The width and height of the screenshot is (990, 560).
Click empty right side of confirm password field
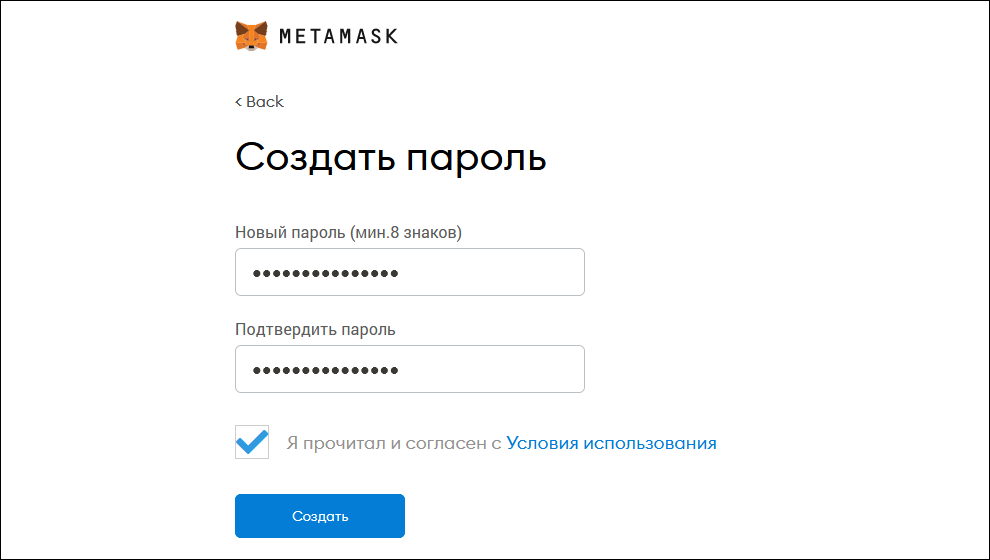[x=492, y=369]
